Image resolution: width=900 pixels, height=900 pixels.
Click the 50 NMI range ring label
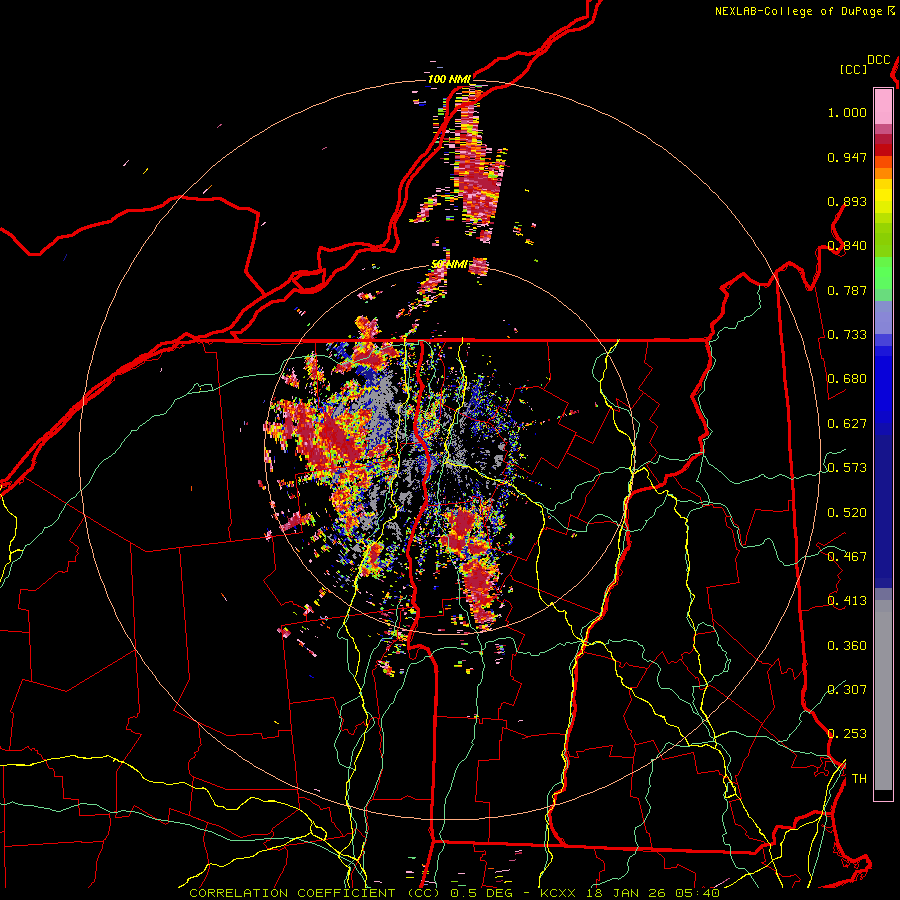click(449, 265)
